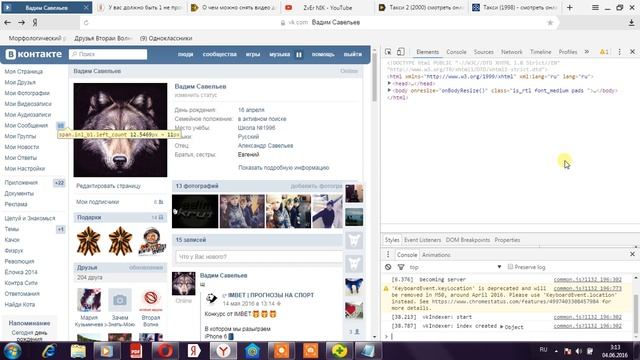Viewport: 640px width, 360px height.
Task: Open 'Приложения' in left menu
Action: (21, 182)
